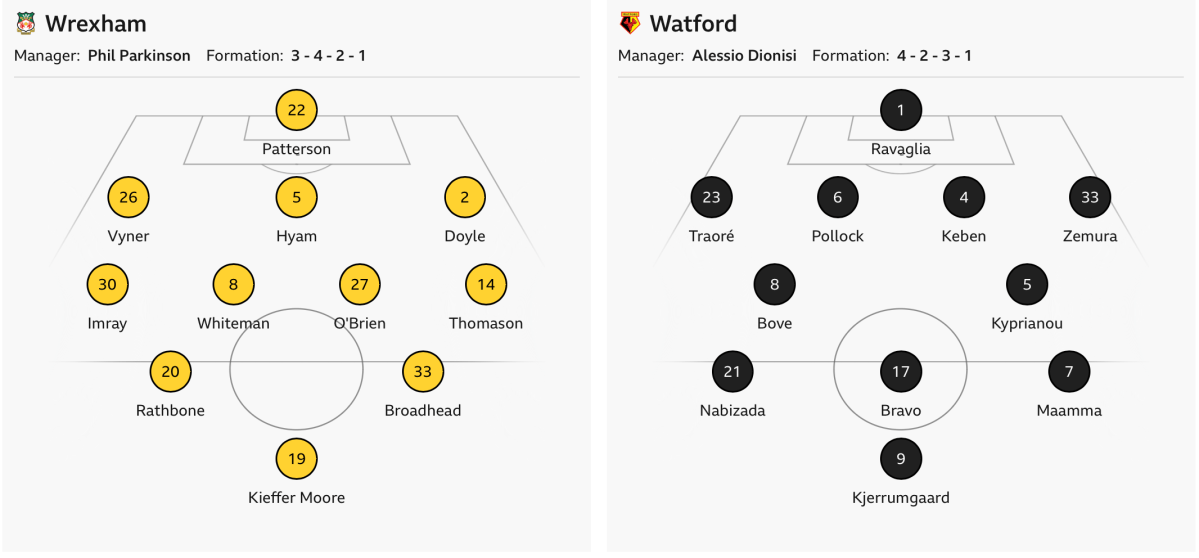
Task: Open Wrexham manager Phil Parkinson name
Action: 139,56
